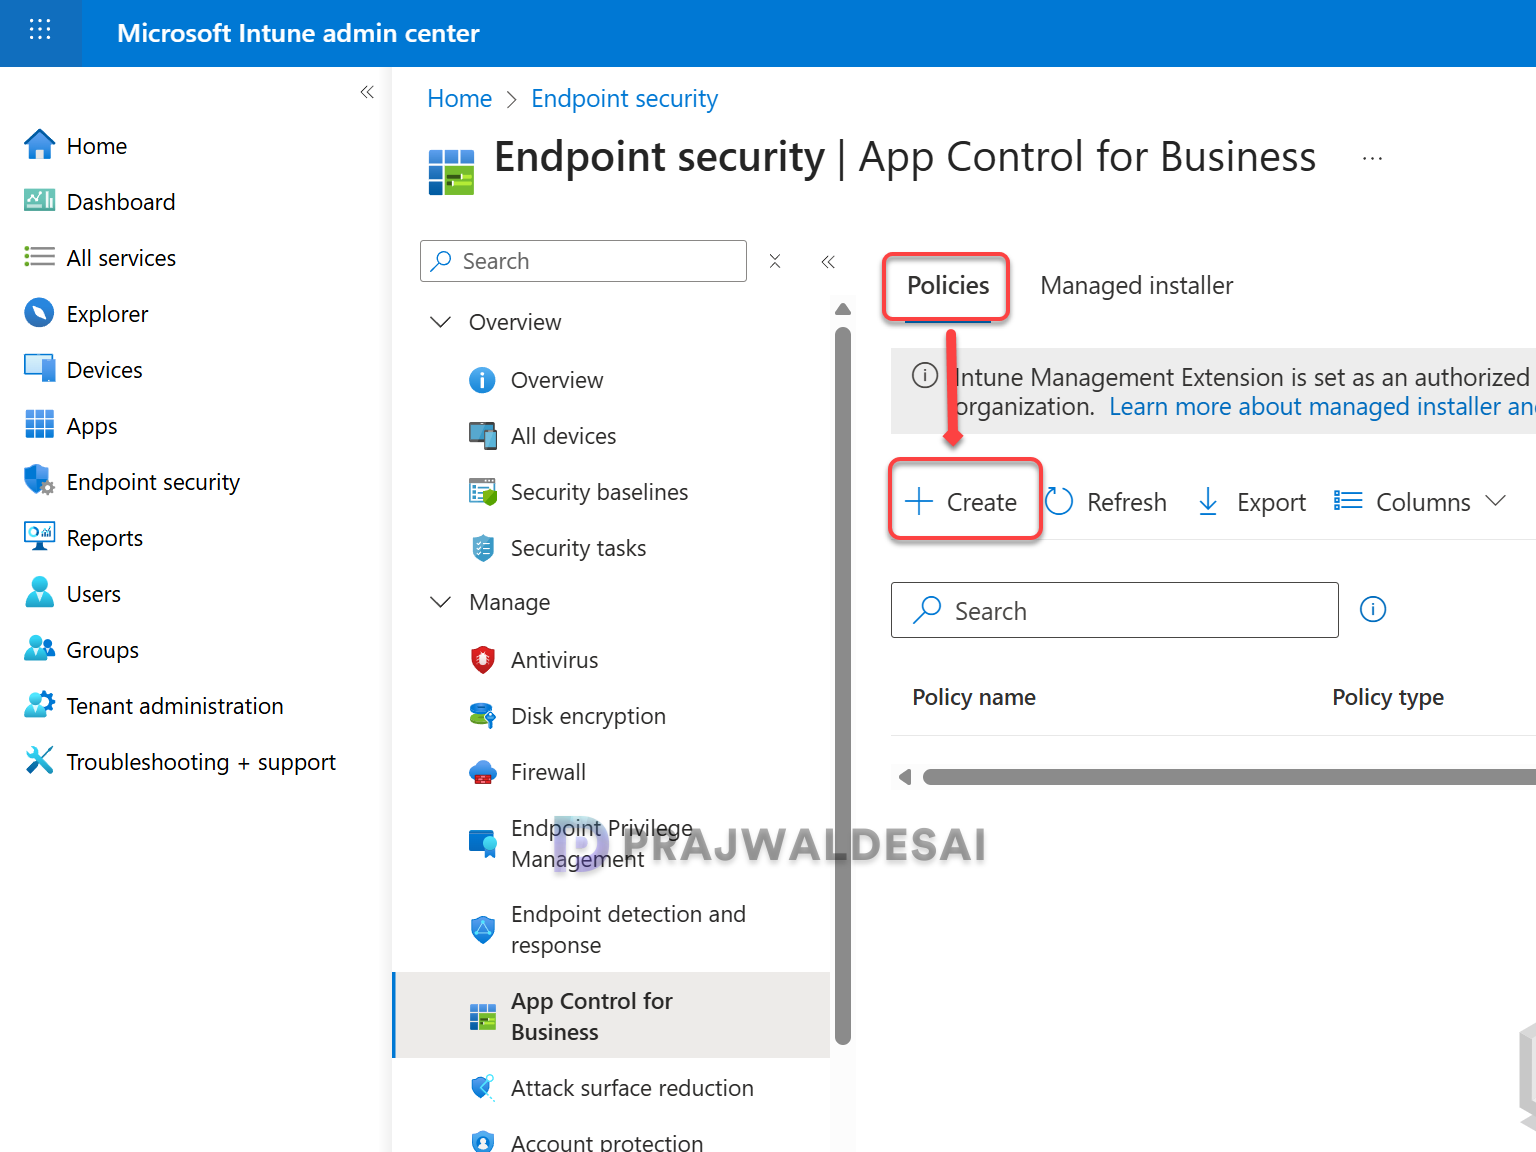1536x1152 pixels.
Task: Click the Disk encryption icon
Action: pos(482,716)
